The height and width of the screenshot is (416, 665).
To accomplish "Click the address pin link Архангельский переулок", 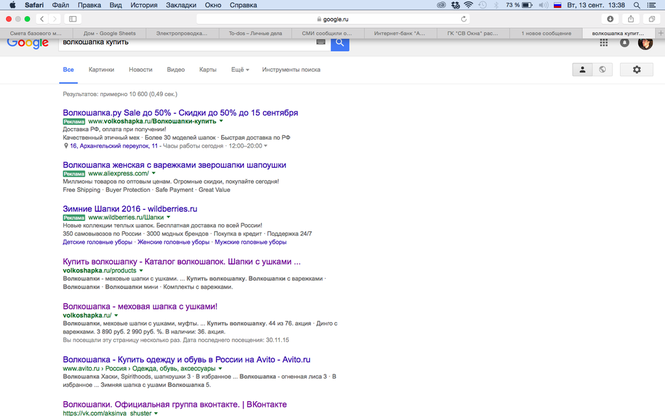I will tap(114, 146).
